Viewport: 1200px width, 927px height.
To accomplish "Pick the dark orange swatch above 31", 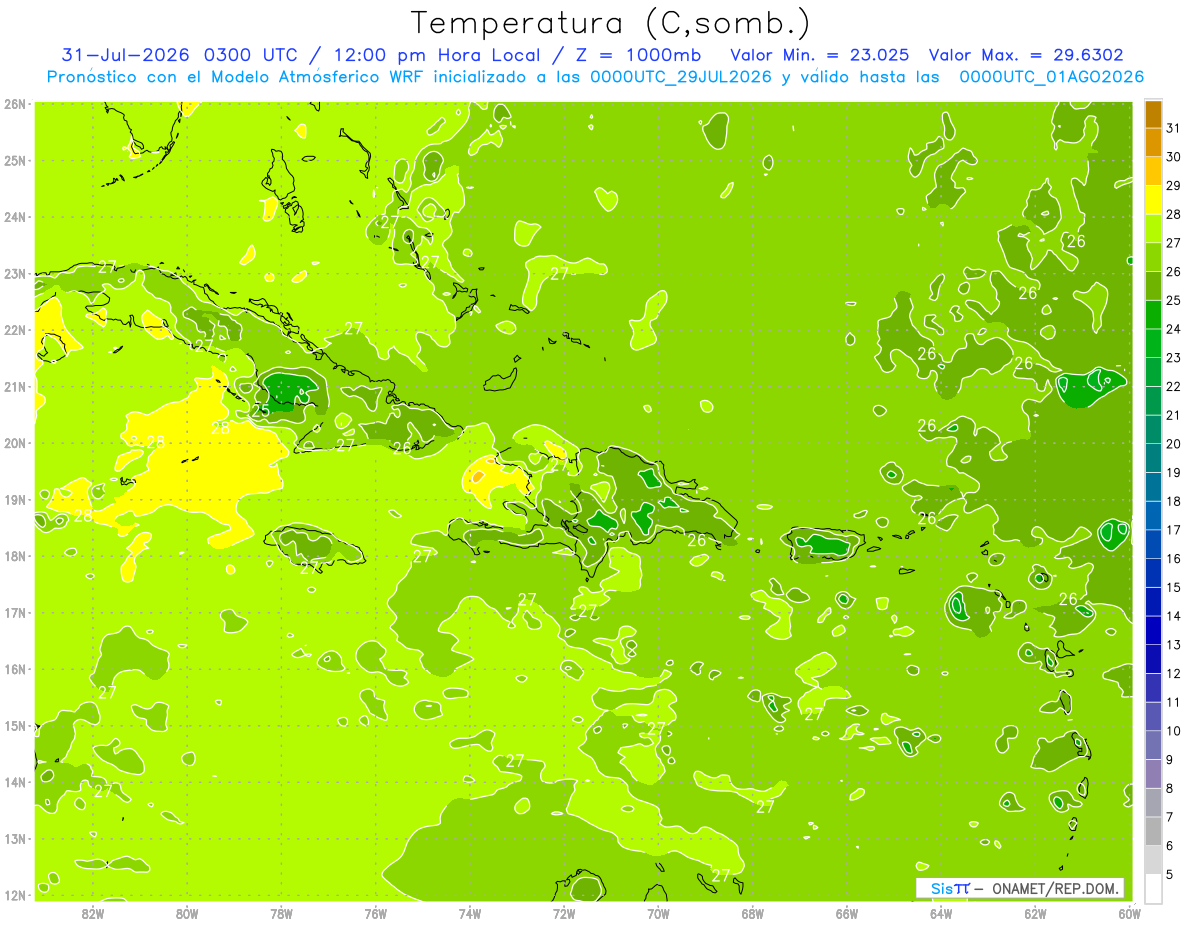I will [1152, 115].
